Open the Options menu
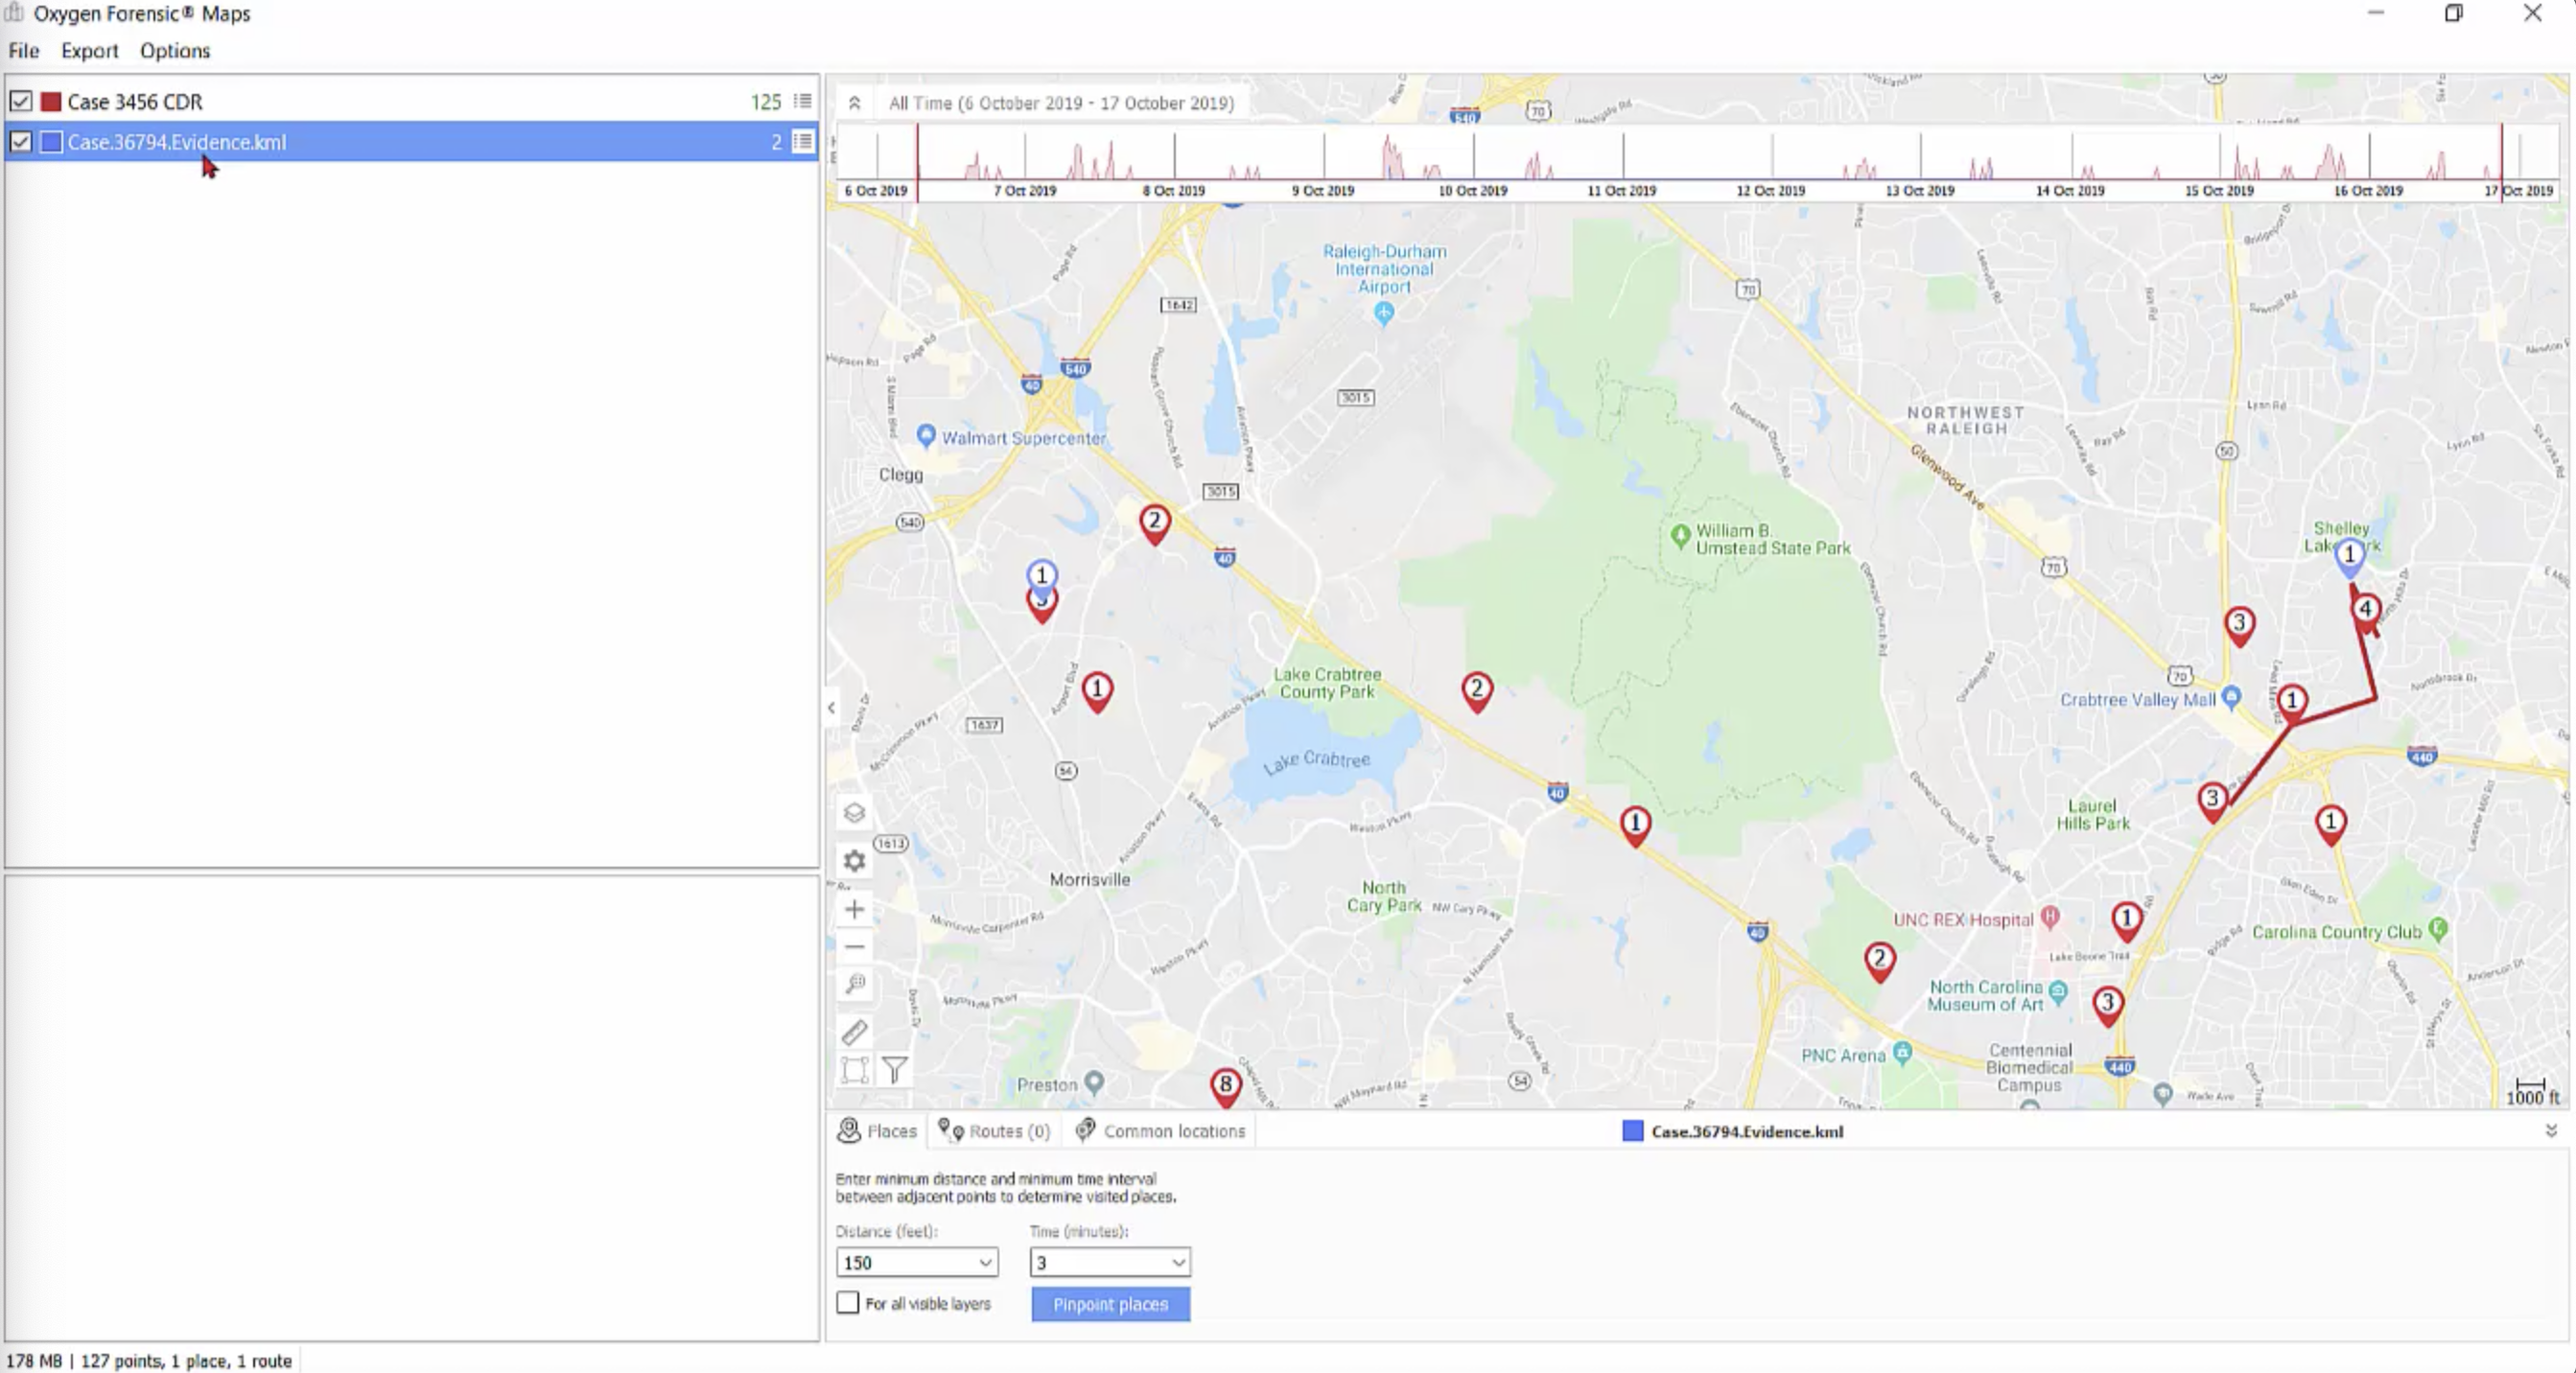2576x1373 pixels. click(x=175, y=51)
